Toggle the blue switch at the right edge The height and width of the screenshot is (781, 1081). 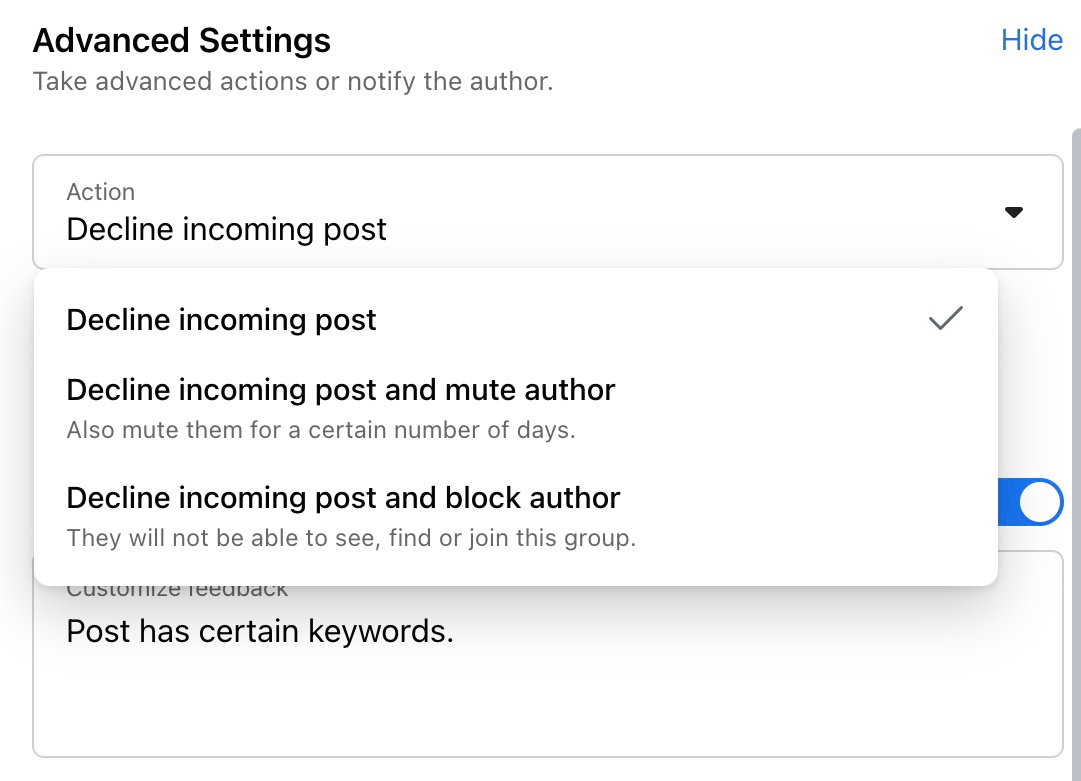(x=1031, y=502)
